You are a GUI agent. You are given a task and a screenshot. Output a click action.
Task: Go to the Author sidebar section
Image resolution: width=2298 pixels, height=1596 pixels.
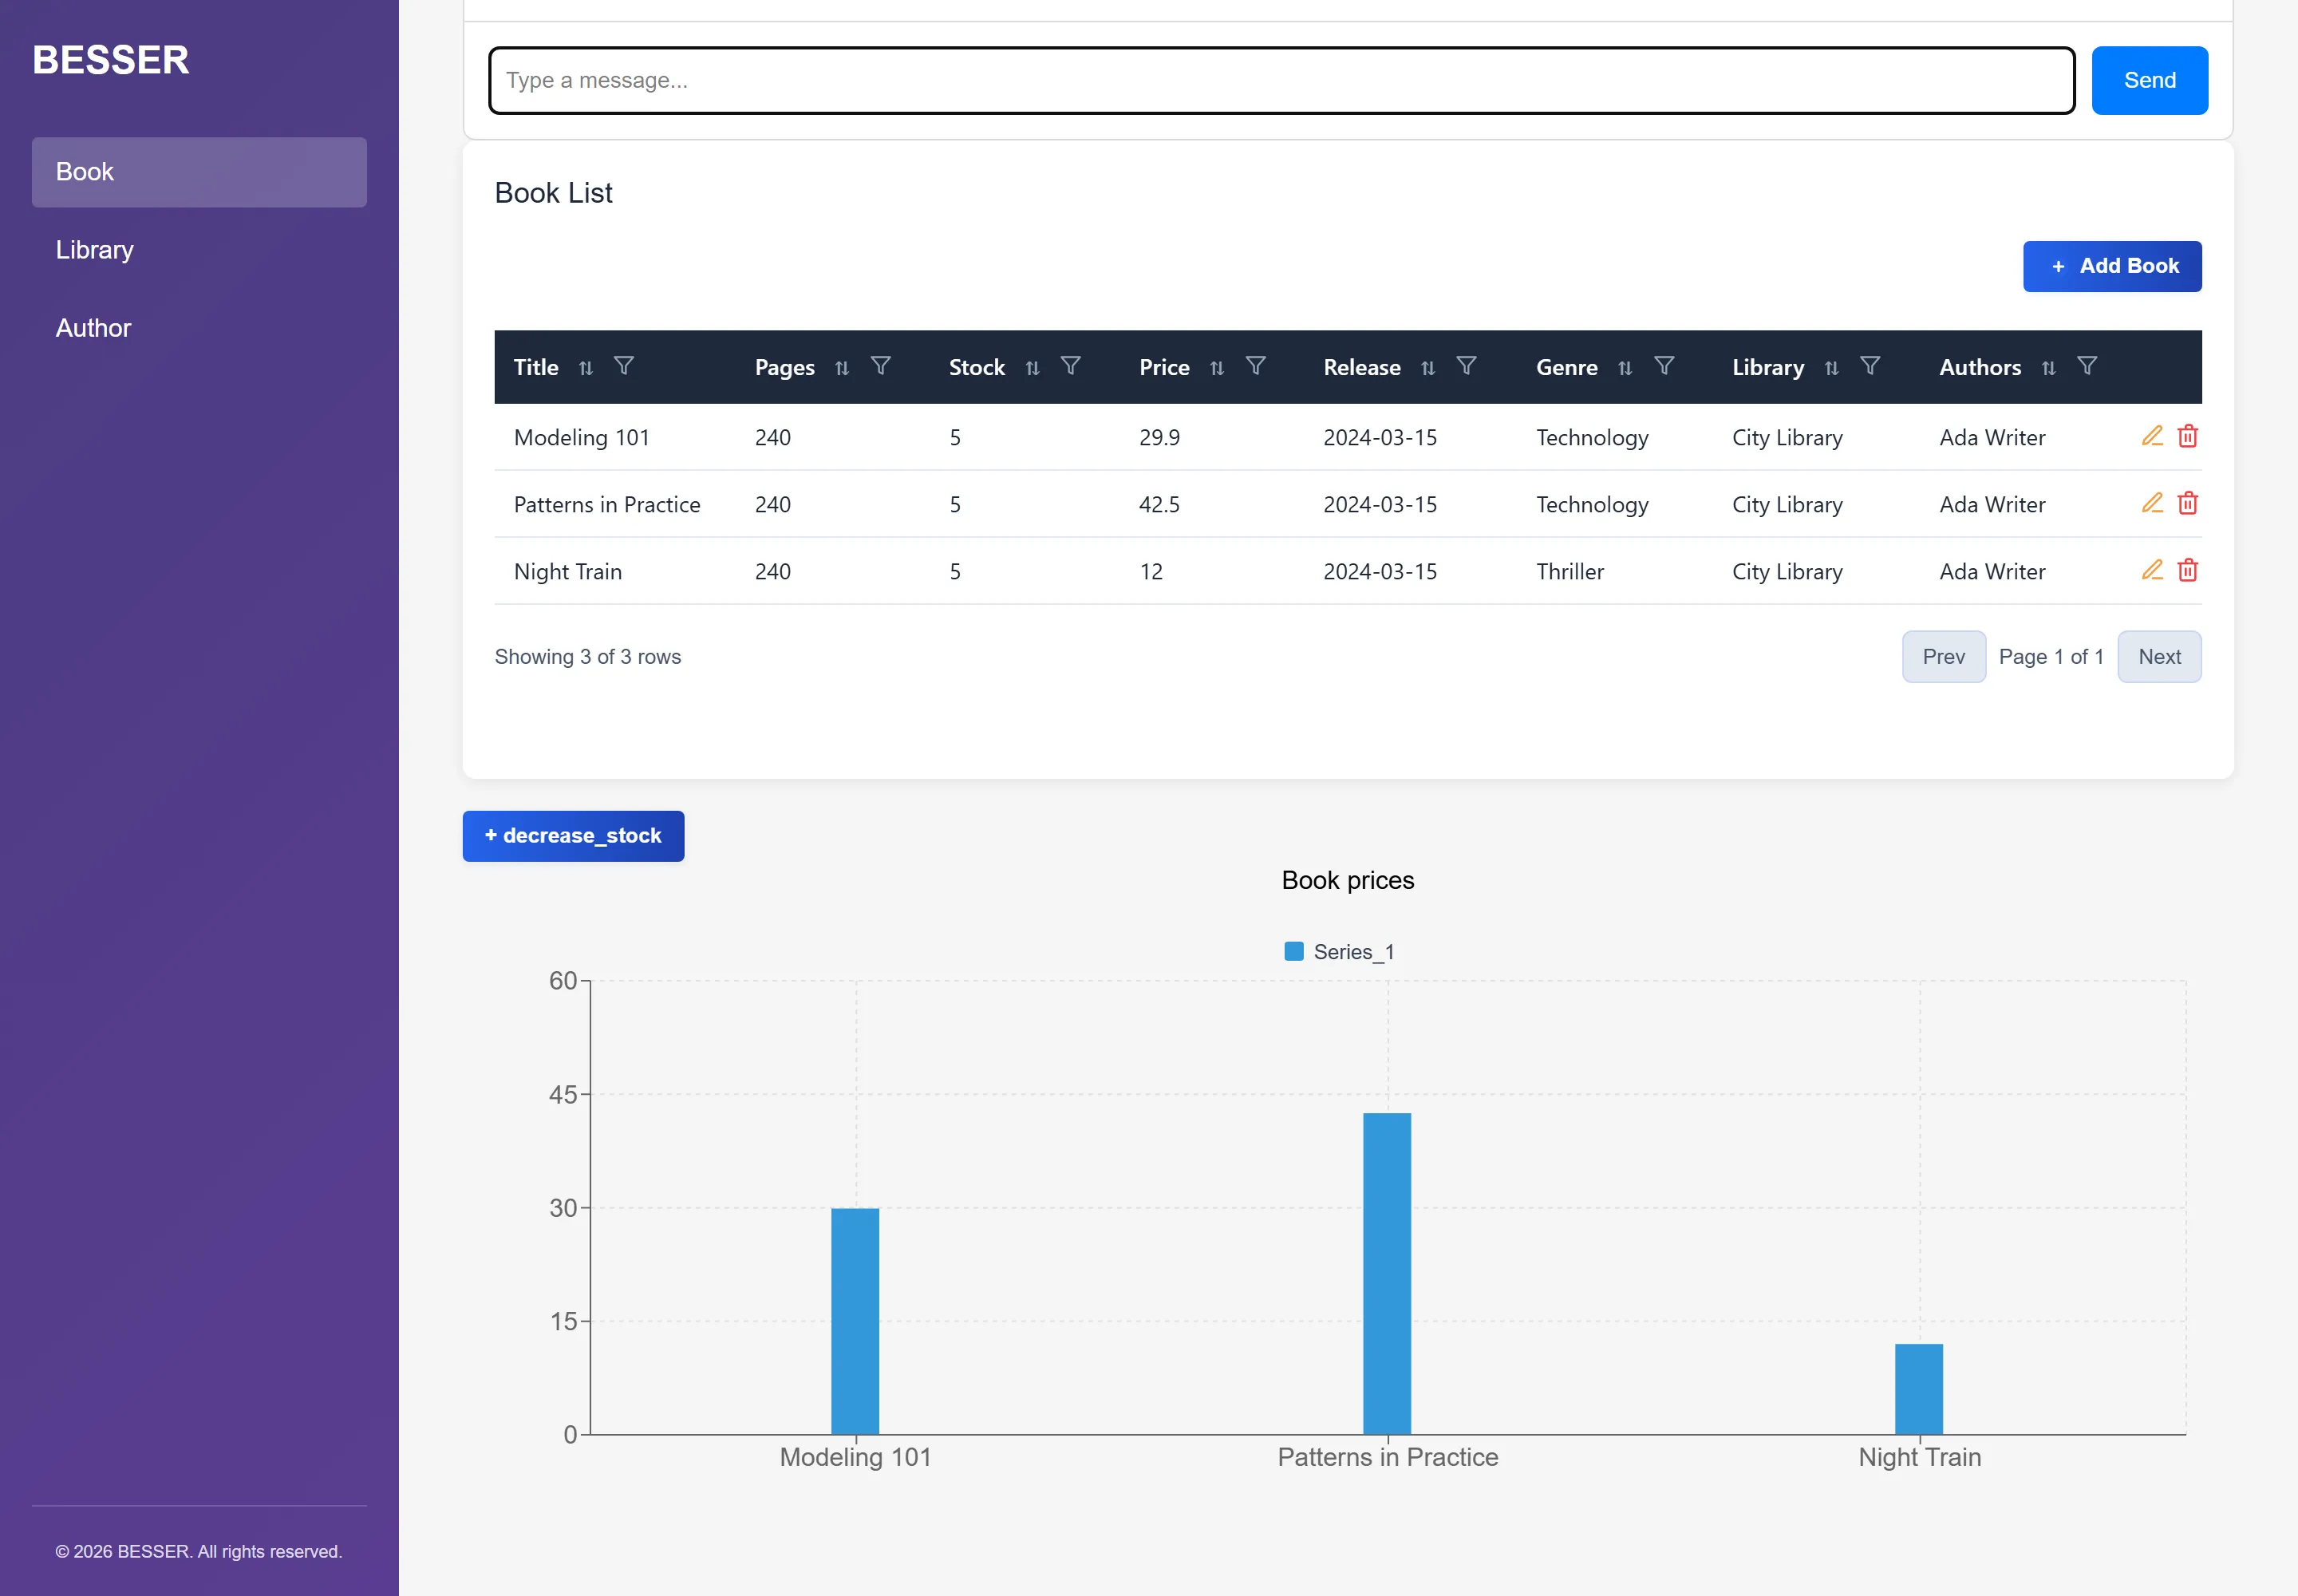point(199,328)
